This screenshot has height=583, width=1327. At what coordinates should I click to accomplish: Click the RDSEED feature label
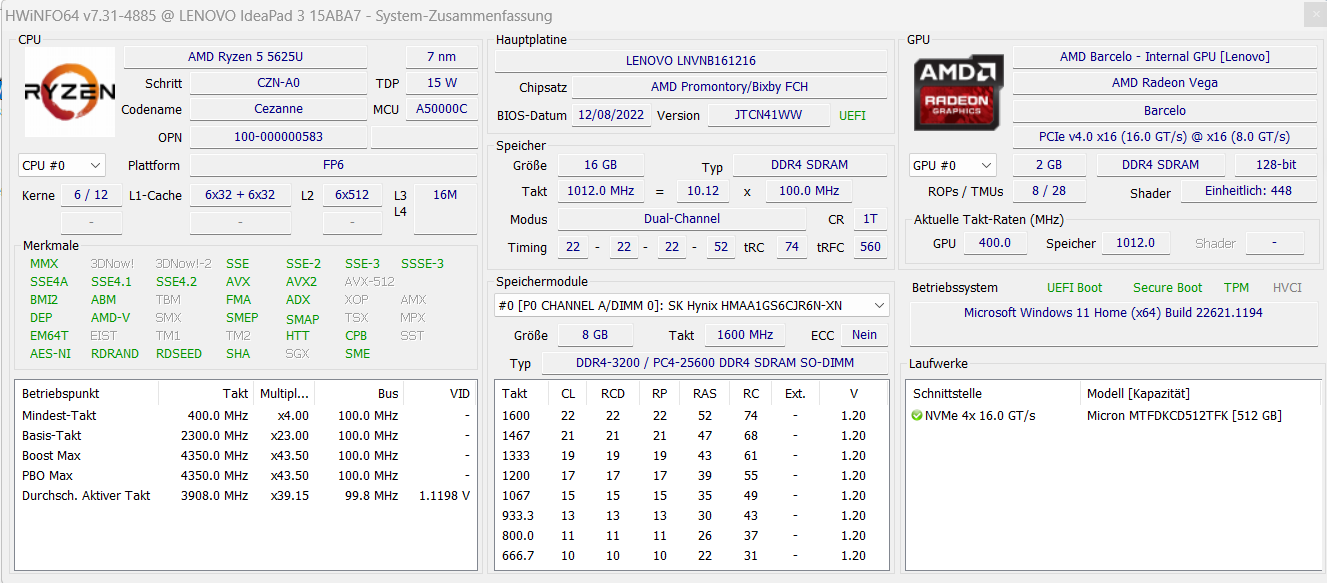tap(179, 354)
